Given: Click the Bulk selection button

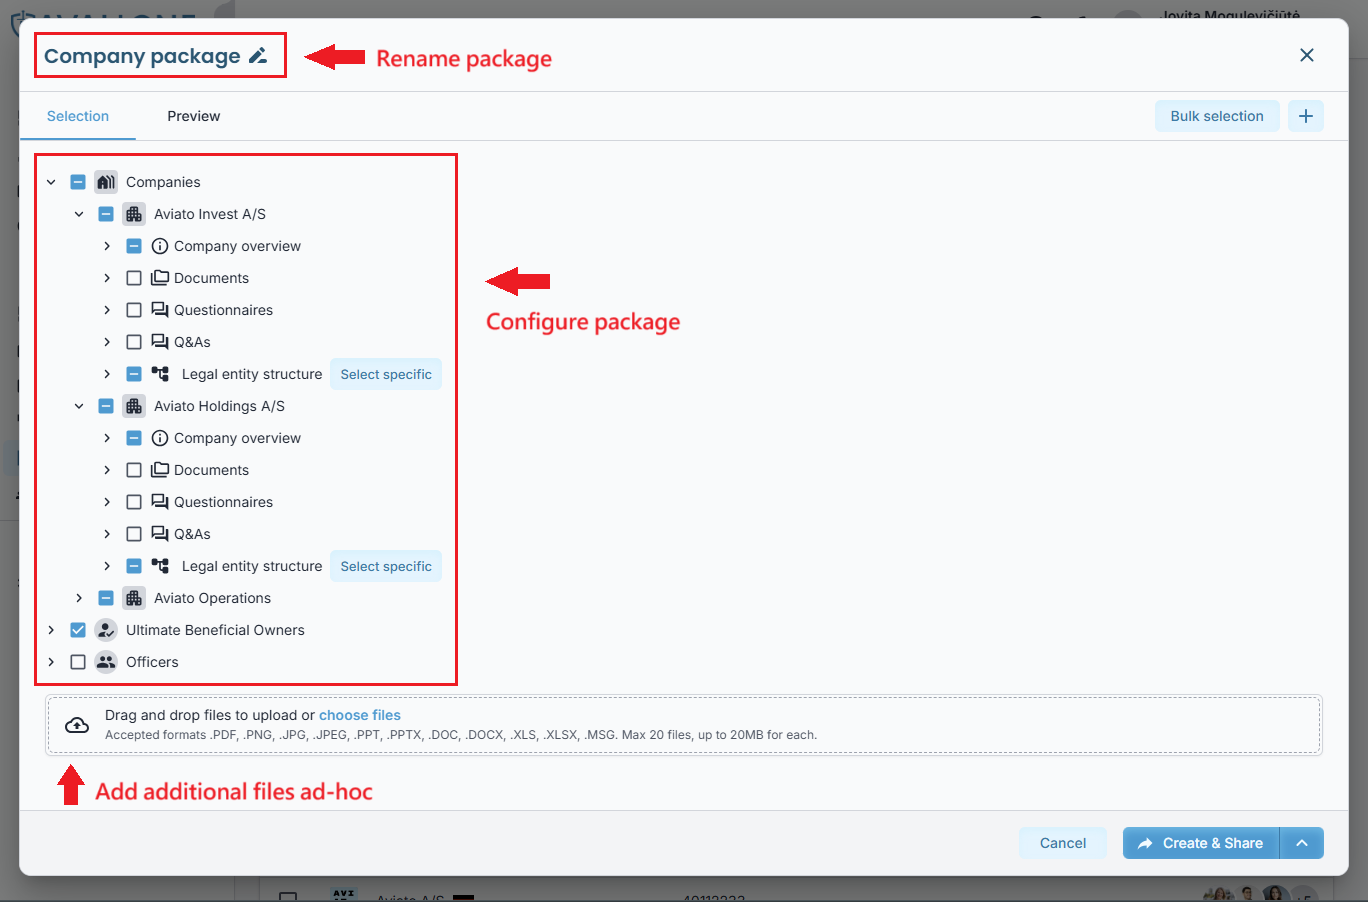Looking at the screenshot, I should point(1217,116).
